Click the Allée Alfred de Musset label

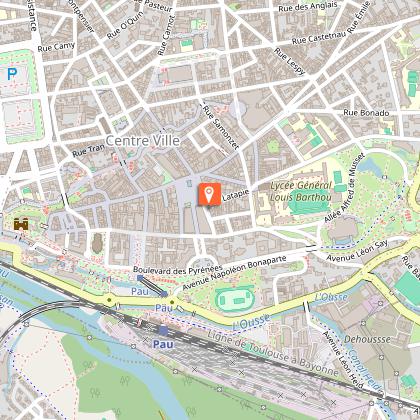(x=345, y=188)
